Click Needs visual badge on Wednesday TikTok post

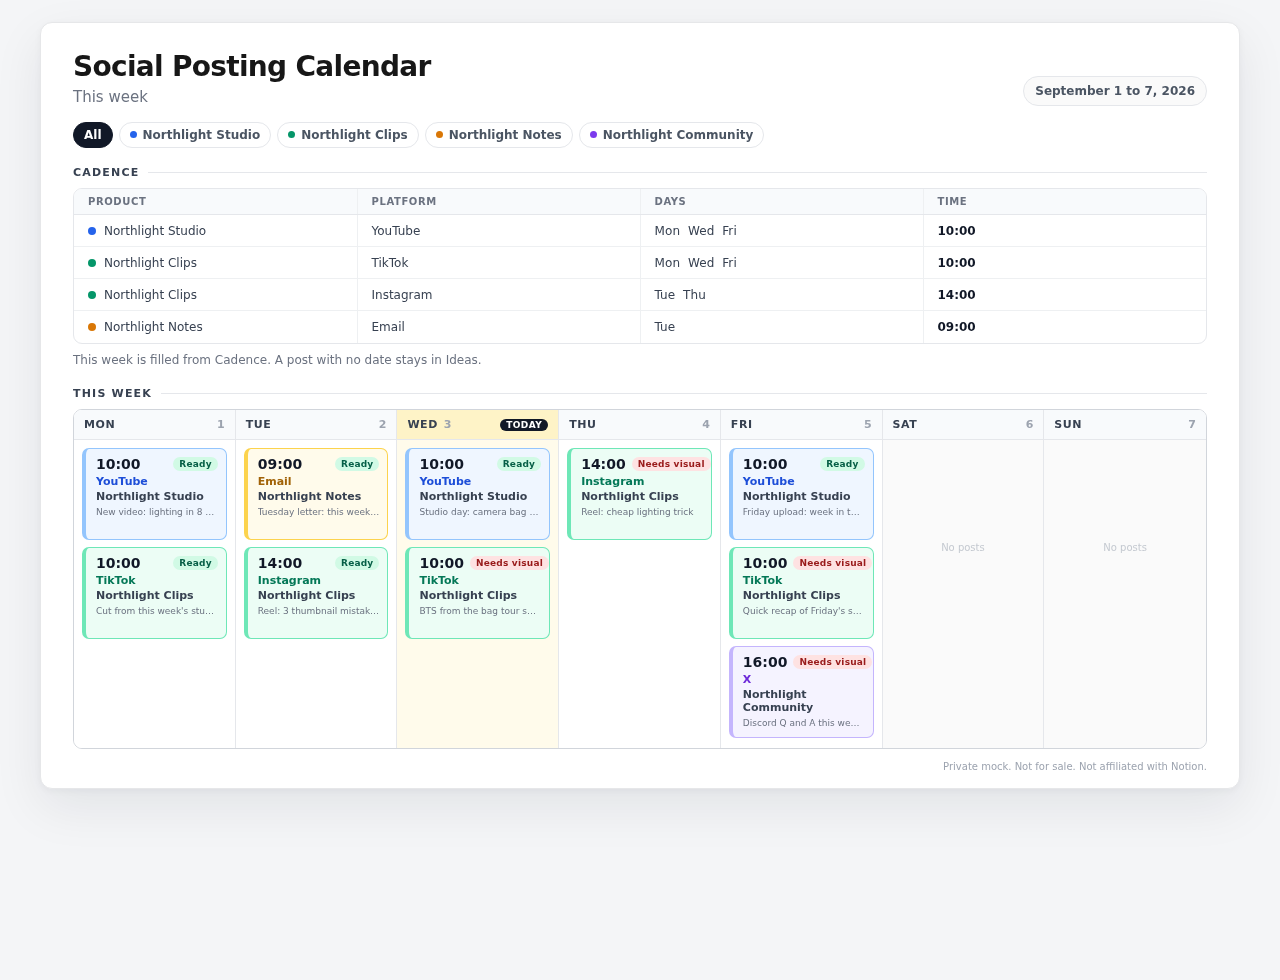pos(509,563)
